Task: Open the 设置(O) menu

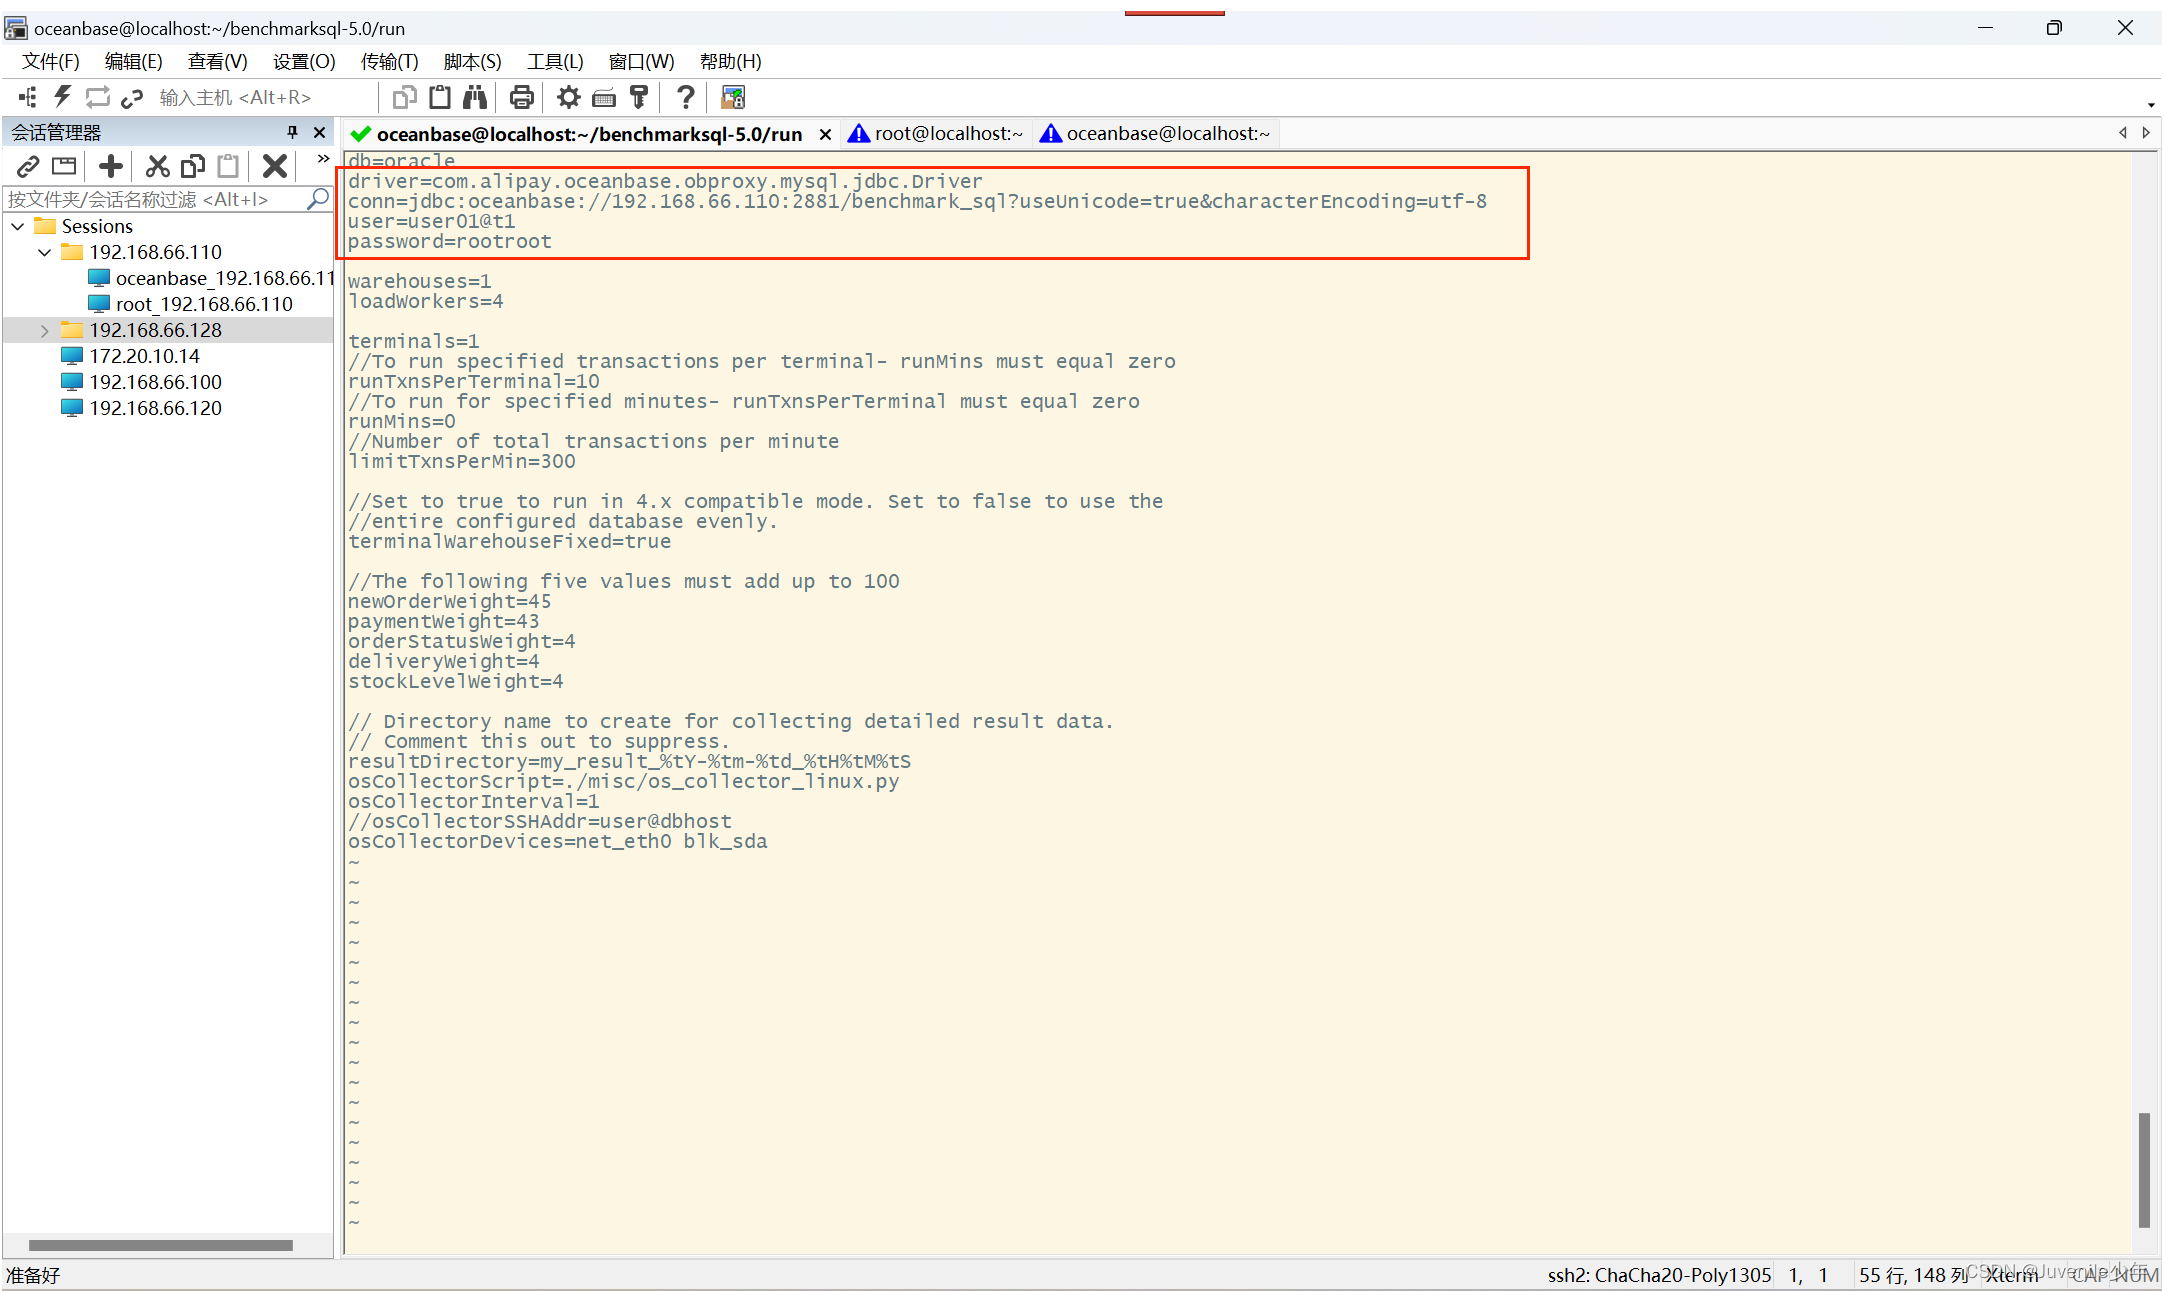Action: click(304, 62)
